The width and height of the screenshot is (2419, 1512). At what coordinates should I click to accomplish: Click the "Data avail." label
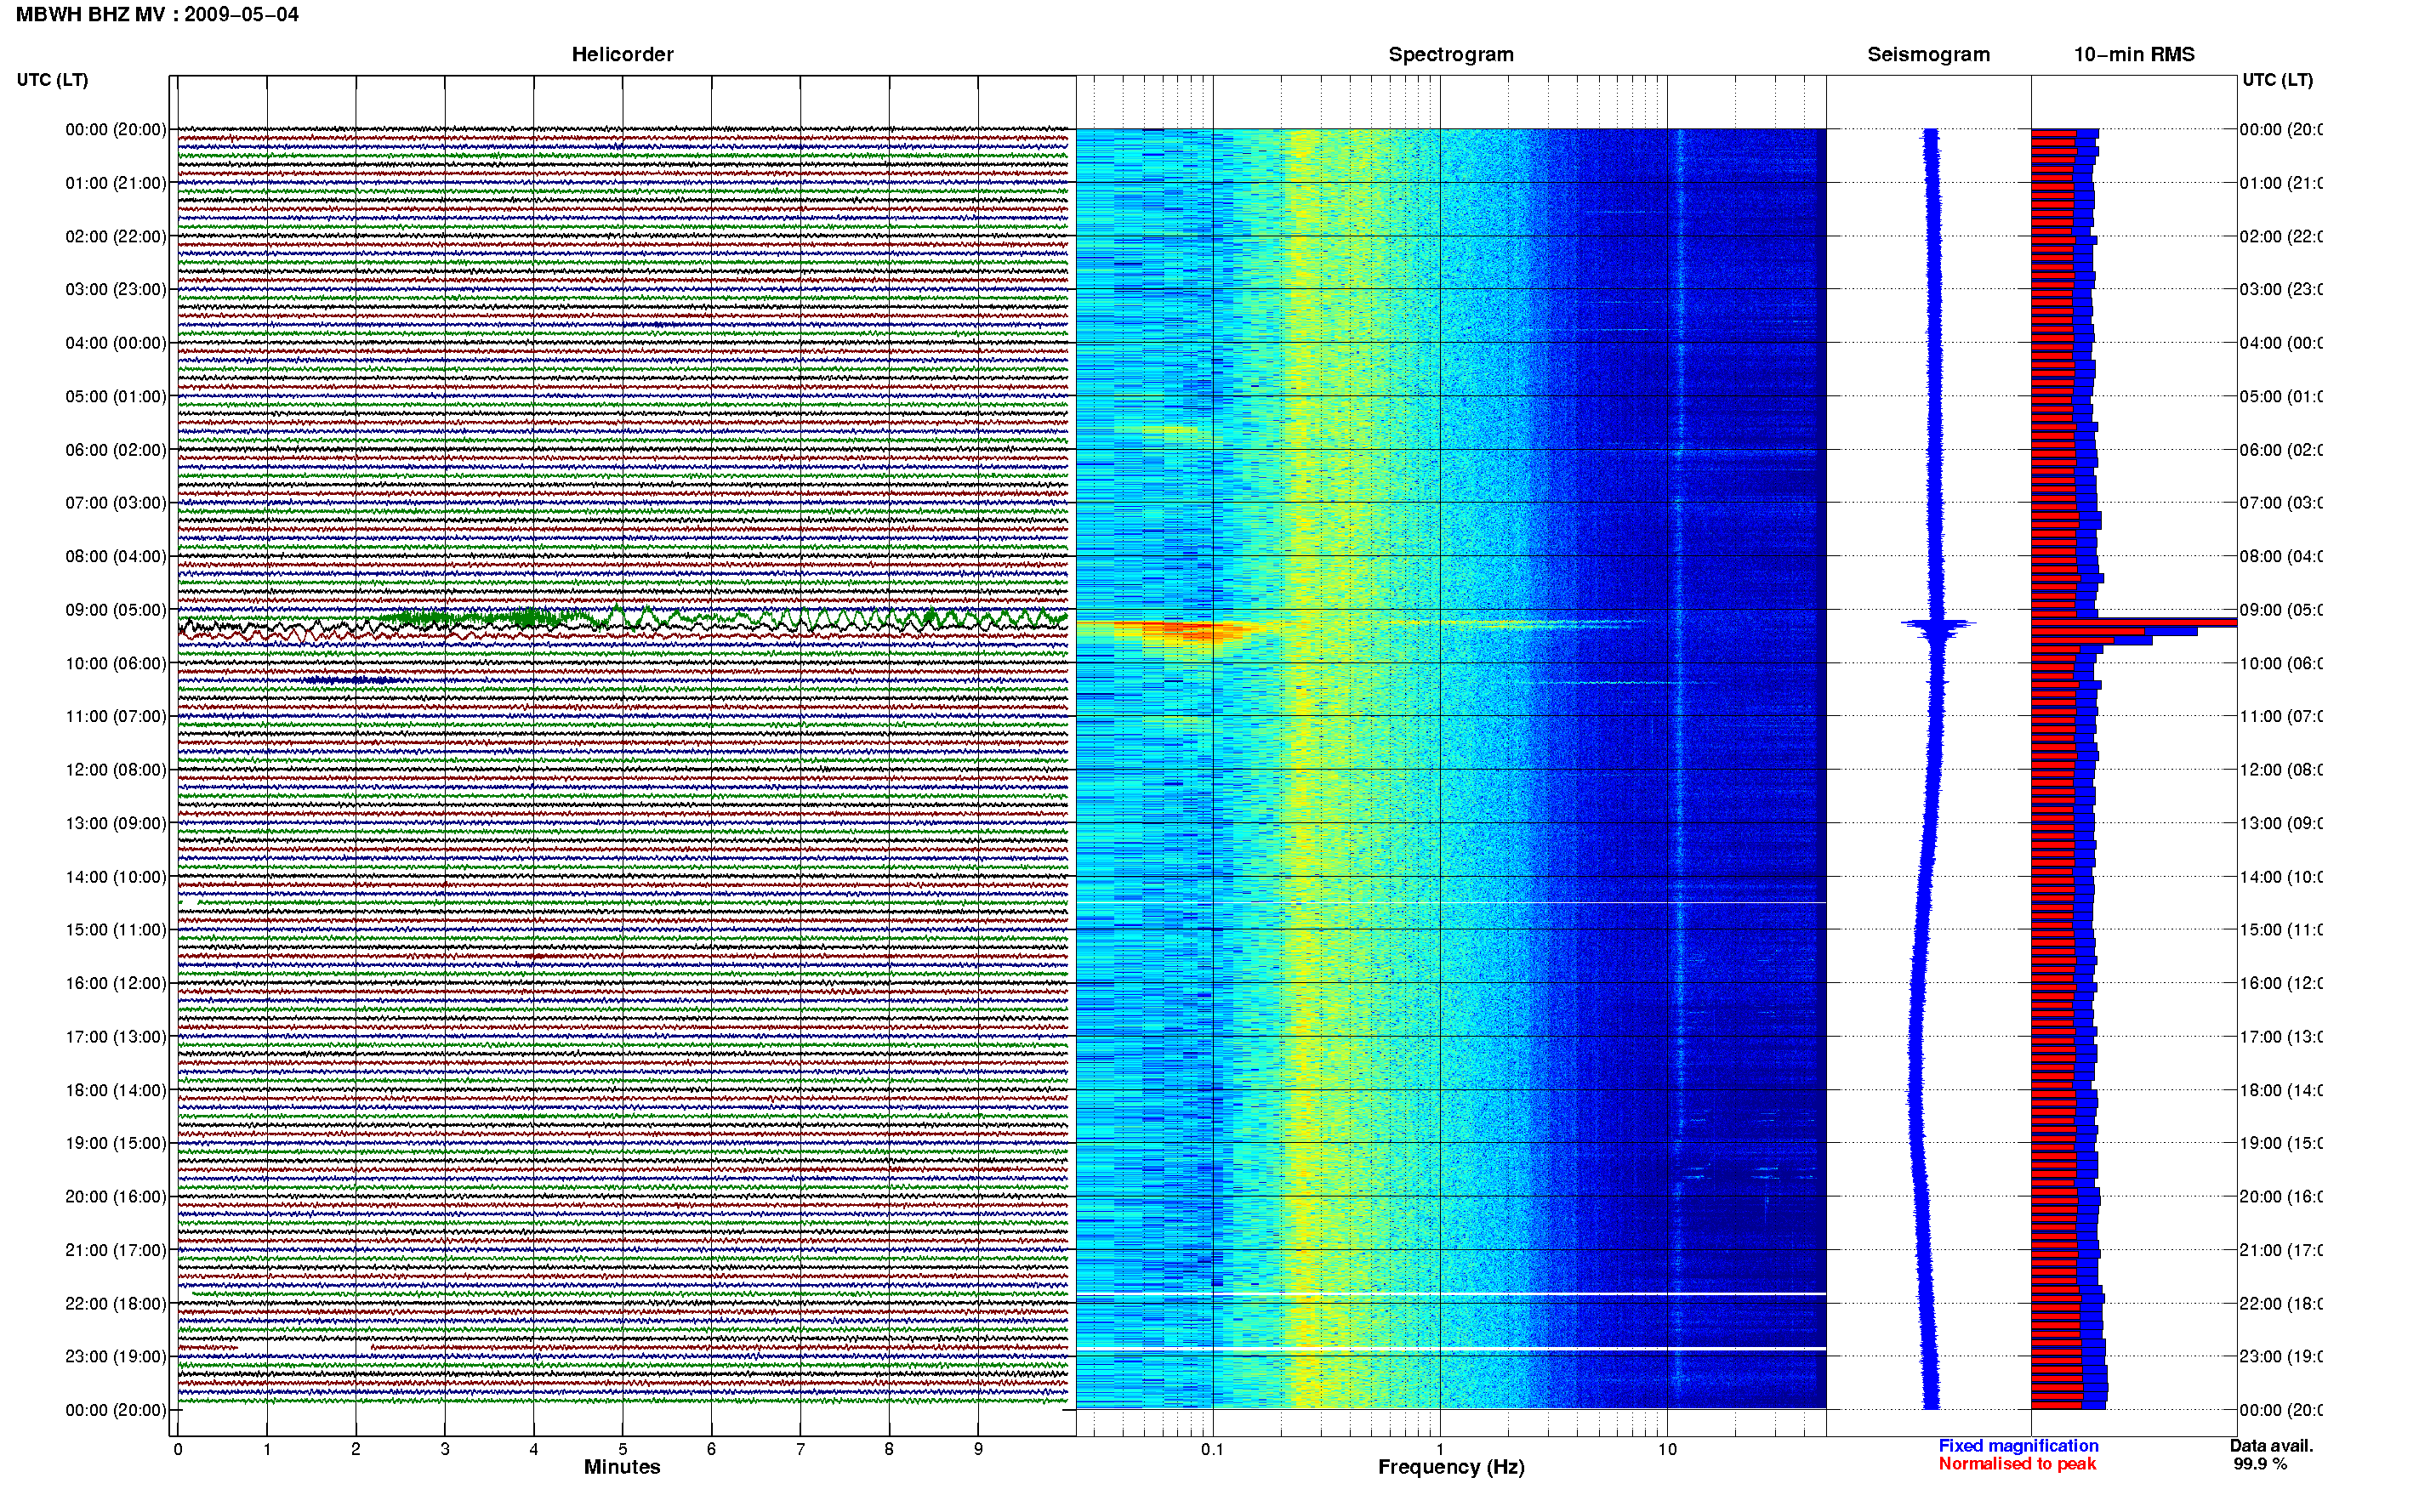click(x=2271, y=1446)
